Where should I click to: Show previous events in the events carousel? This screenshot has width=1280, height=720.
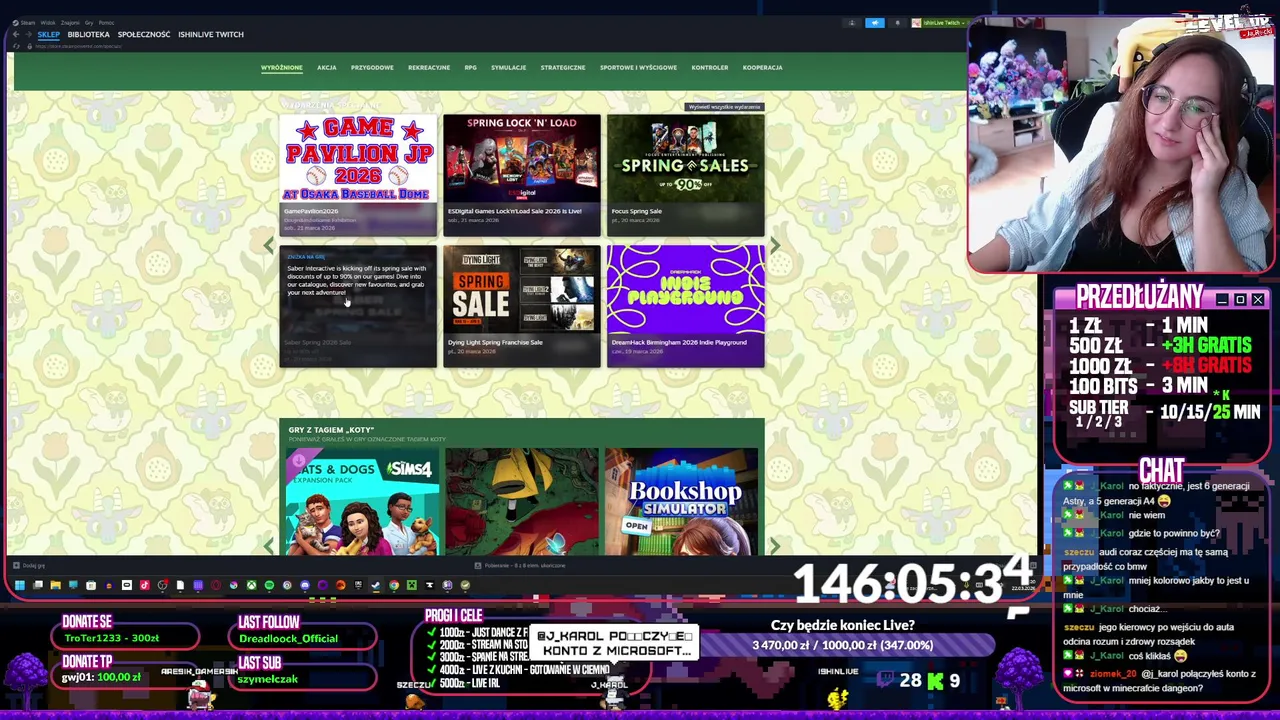point(268,245)
